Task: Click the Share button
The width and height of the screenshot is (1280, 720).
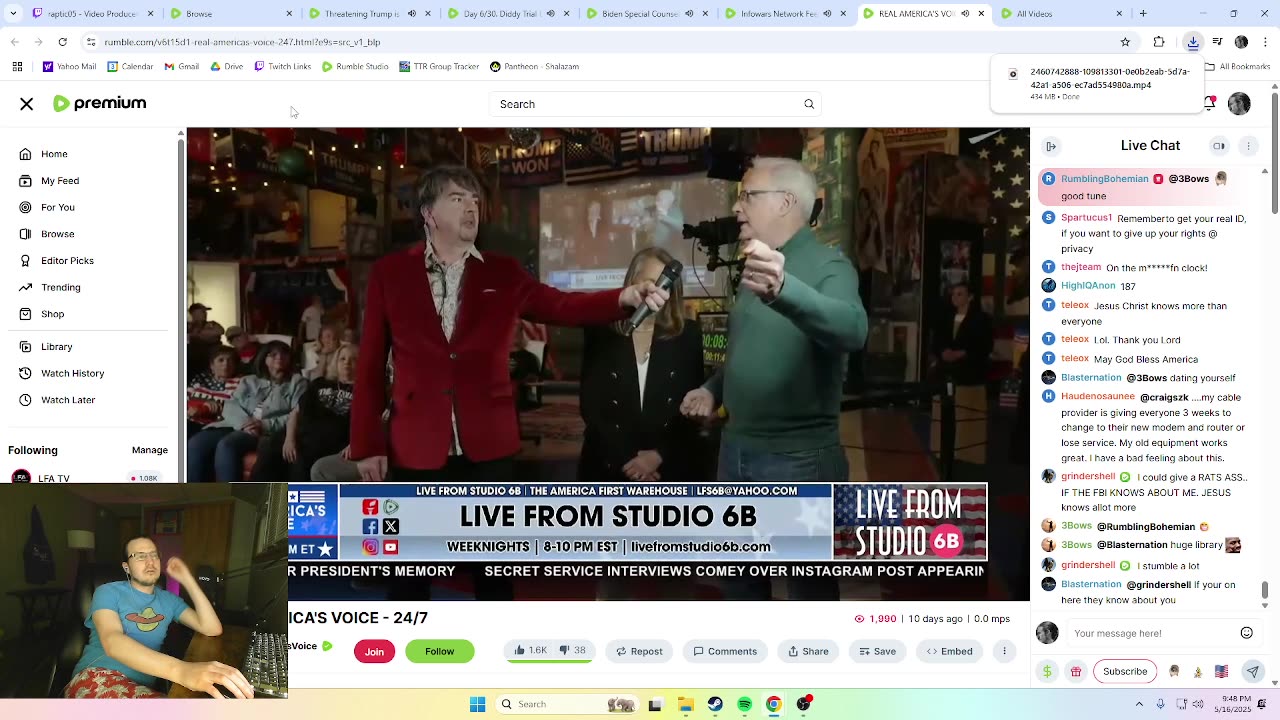Action: click(x=808, y=651)
